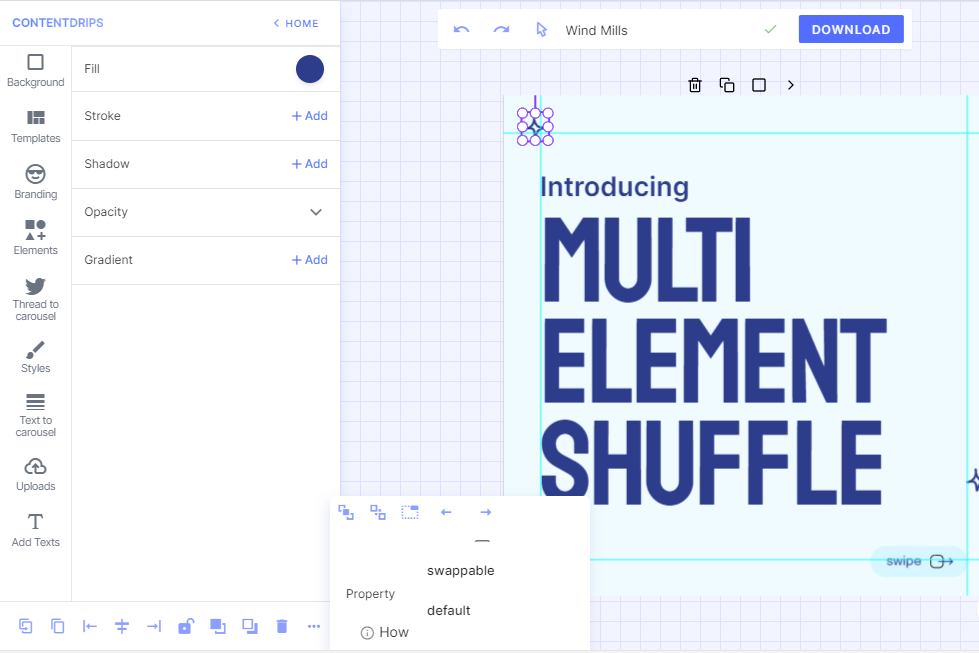
Task: Open the Uploads panel
Action: click(35, 474)
